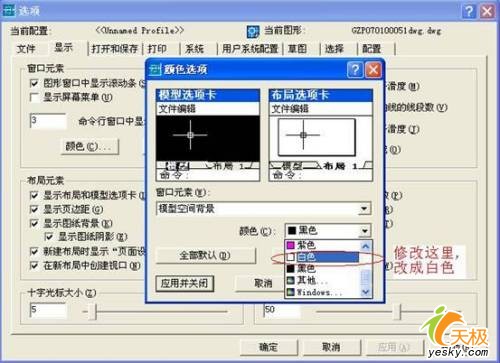Toggle 显示图纸阴影 checkbox
This screenshot has height=363, width=500.
click(49, 237)
